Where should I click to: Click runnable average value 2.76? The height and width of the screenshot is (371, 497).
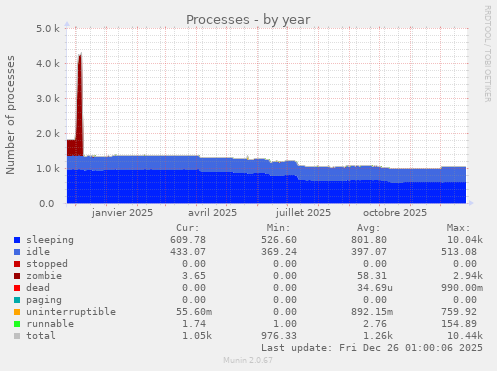[375, 324]
